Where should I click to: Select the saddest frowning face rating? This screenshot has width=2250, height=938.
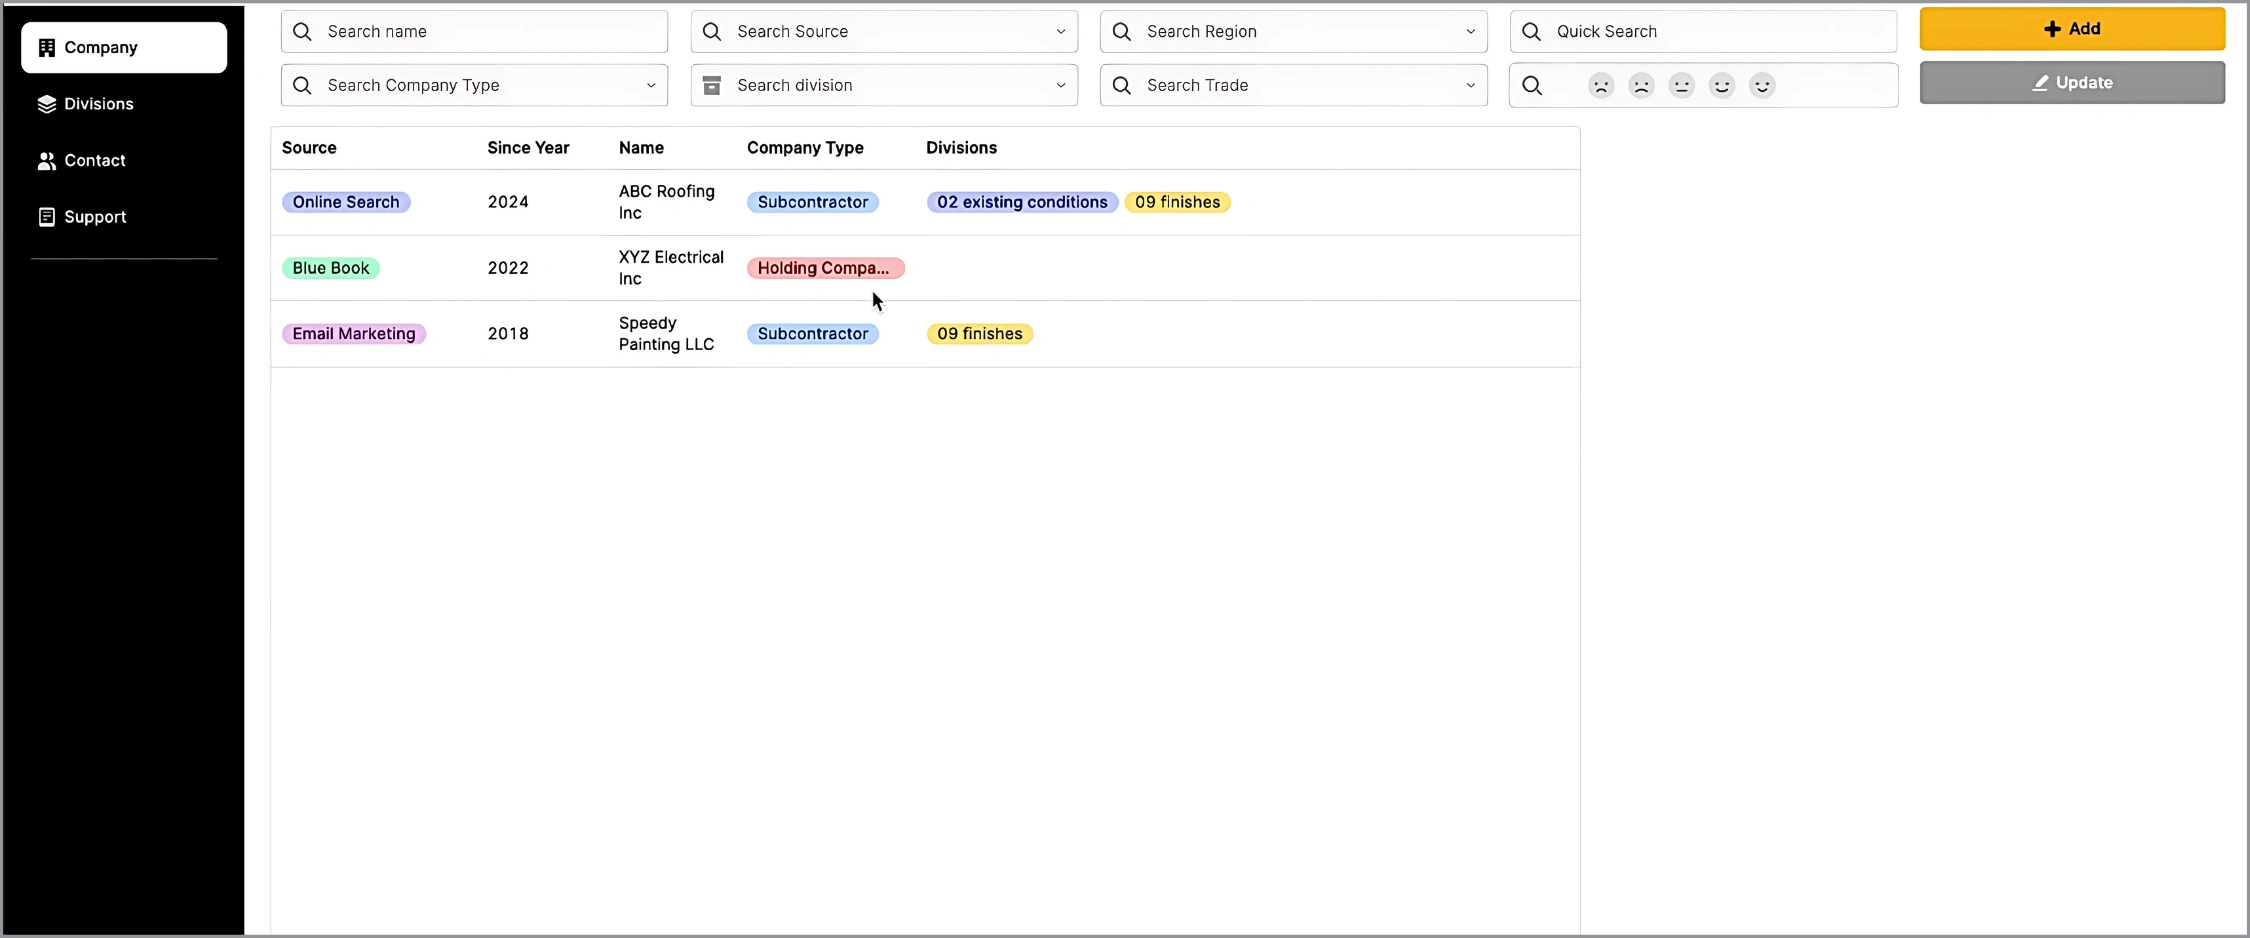click(1601, 86)
